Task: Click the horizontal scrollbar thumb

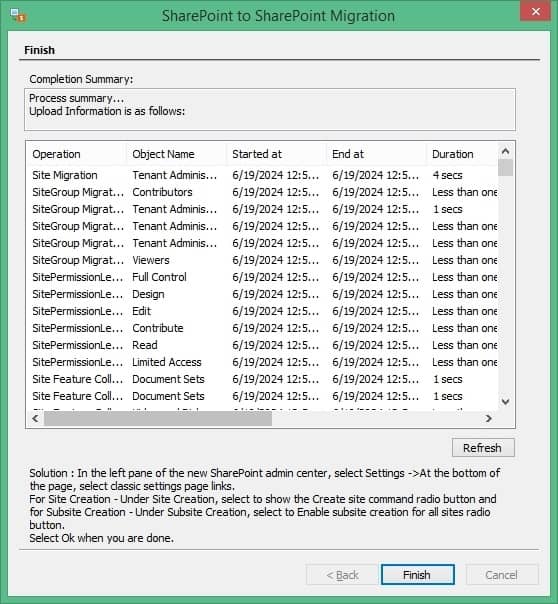Action: coord(158,418)
